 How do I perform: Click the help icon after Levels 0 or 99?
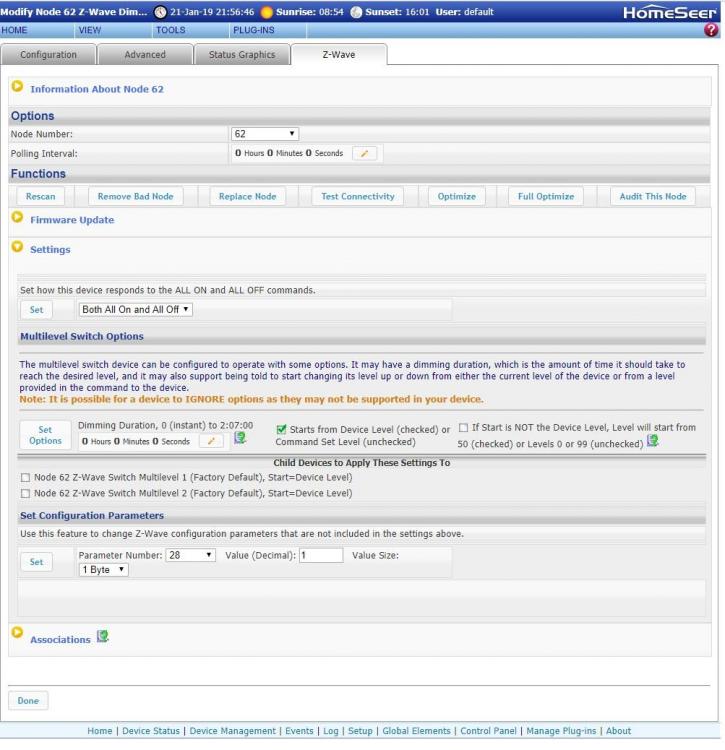[653, 441]
